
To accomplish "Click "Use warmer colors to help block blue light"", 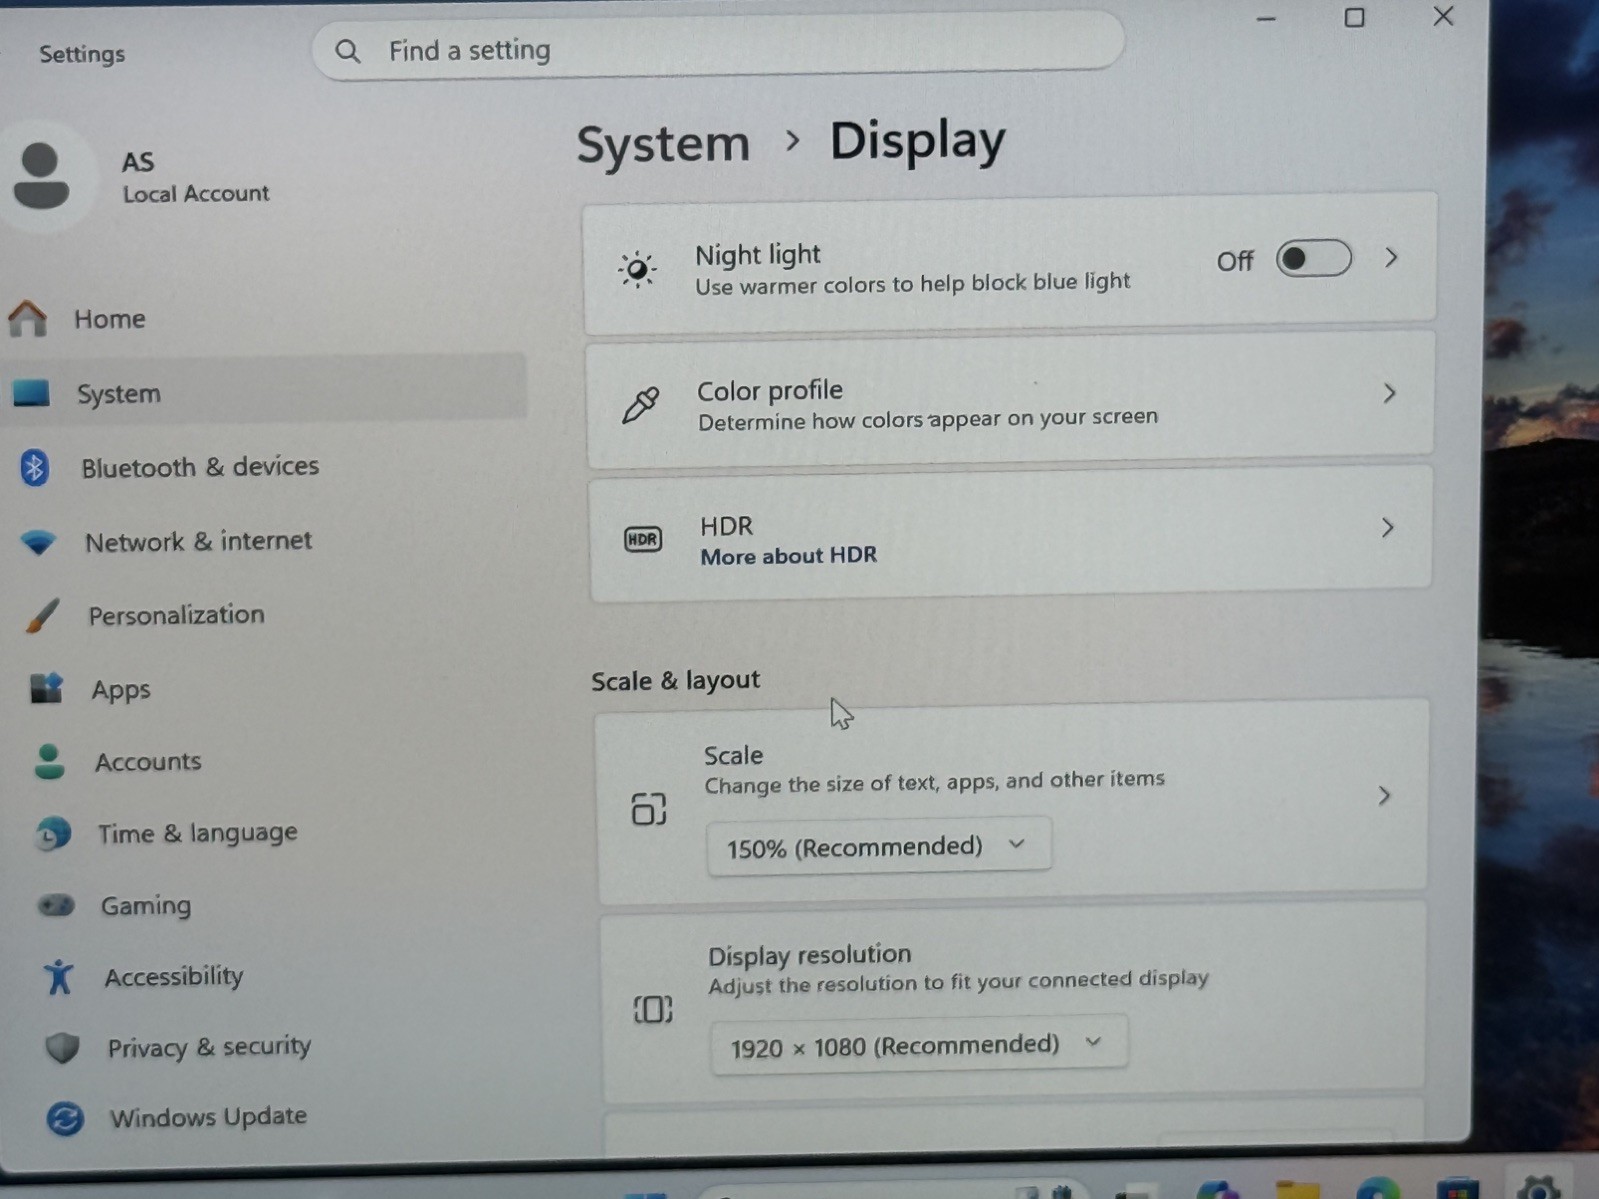I will coord(912,284).
